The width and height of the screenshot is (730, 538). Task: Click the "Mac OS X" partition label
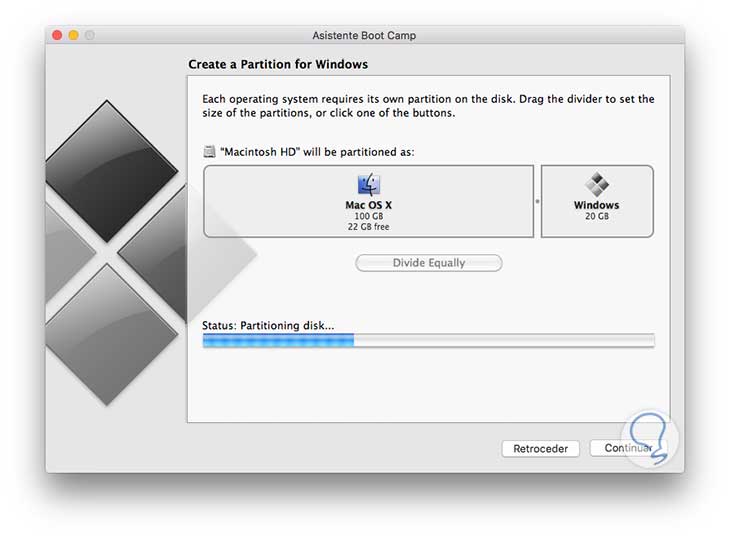[369, 205]
